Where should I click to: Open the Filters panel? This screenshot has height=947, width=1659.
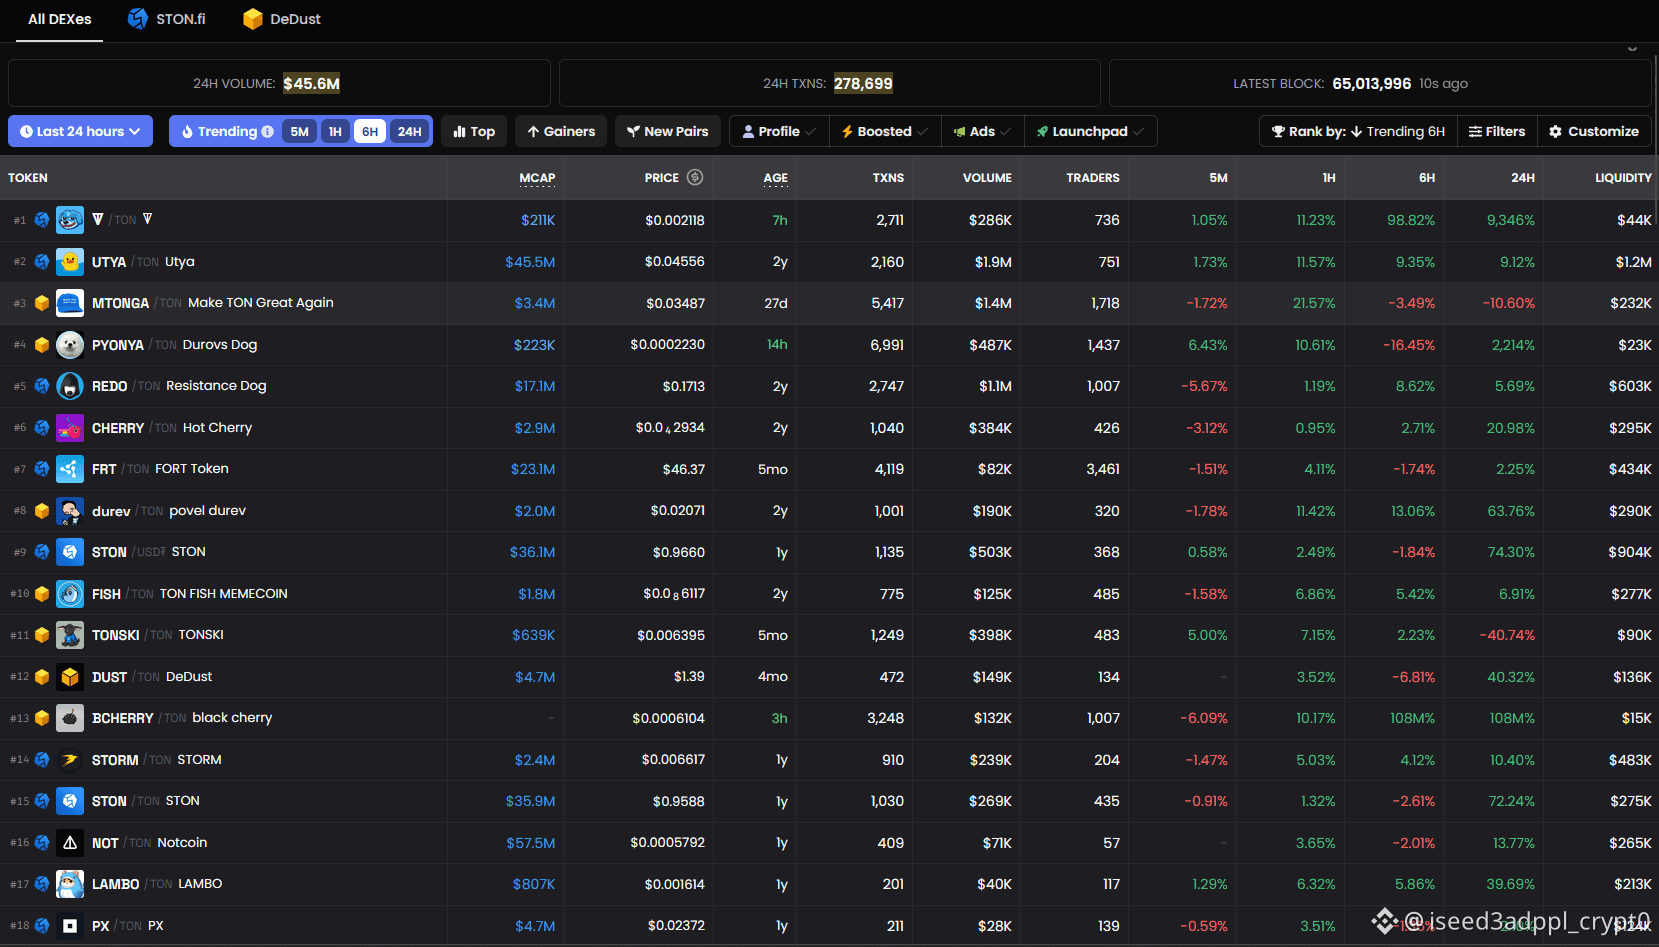(1497, 132)
